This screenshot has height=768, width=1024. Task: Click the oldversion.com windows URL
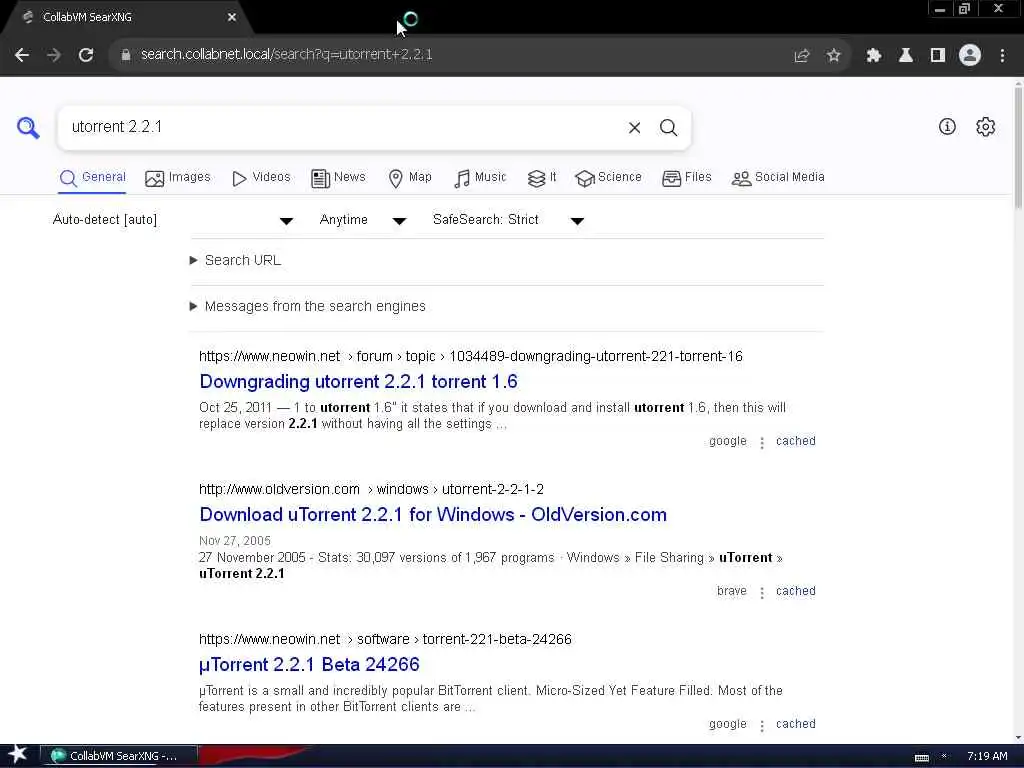(372, 490)
